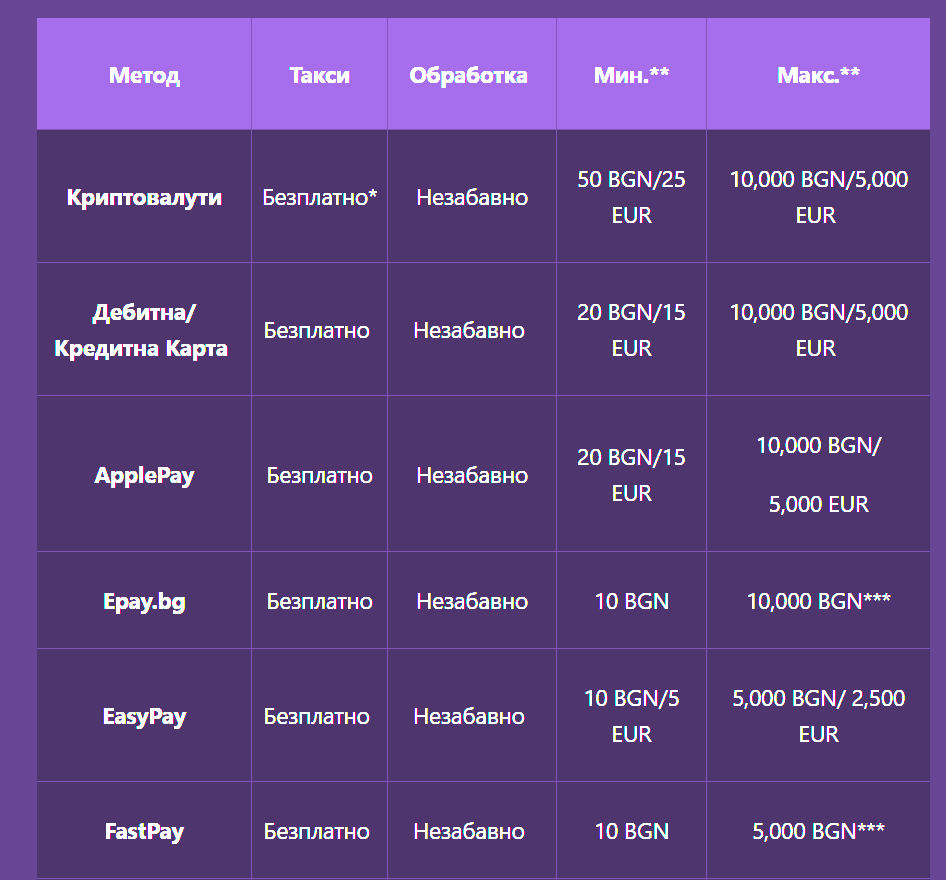
Task: Click the Обработка header cell
Action: tap(469, 75)
